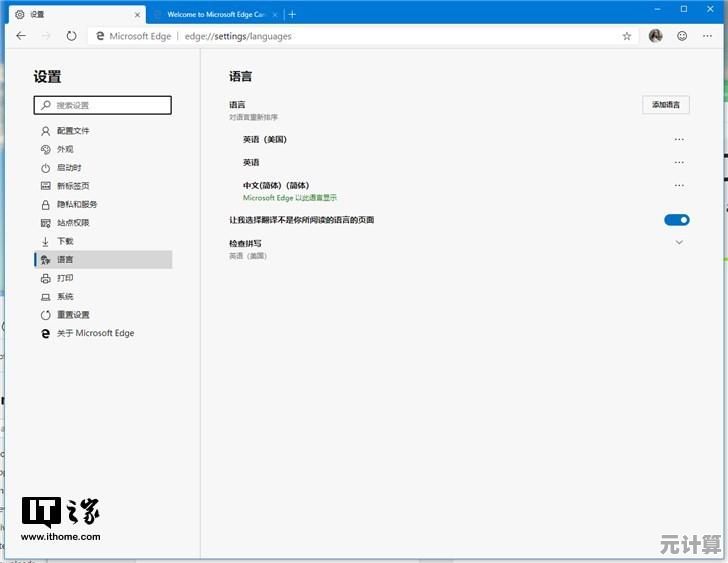728x563 pixels.
Task: Close the Welcome to Microsoft Edge tab
Action: pos(275,15)
